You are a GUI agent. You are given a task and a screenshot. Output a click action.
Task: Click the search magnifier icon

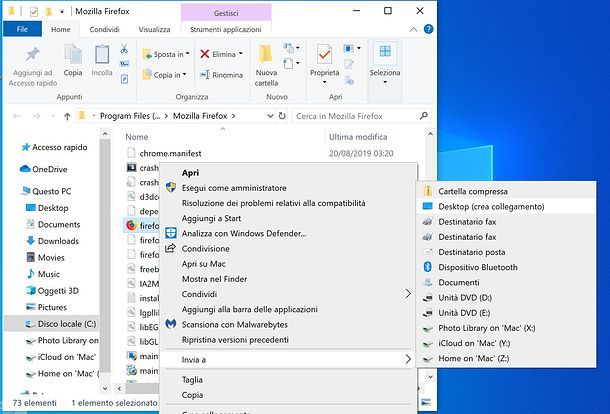(x=424, y=116)
